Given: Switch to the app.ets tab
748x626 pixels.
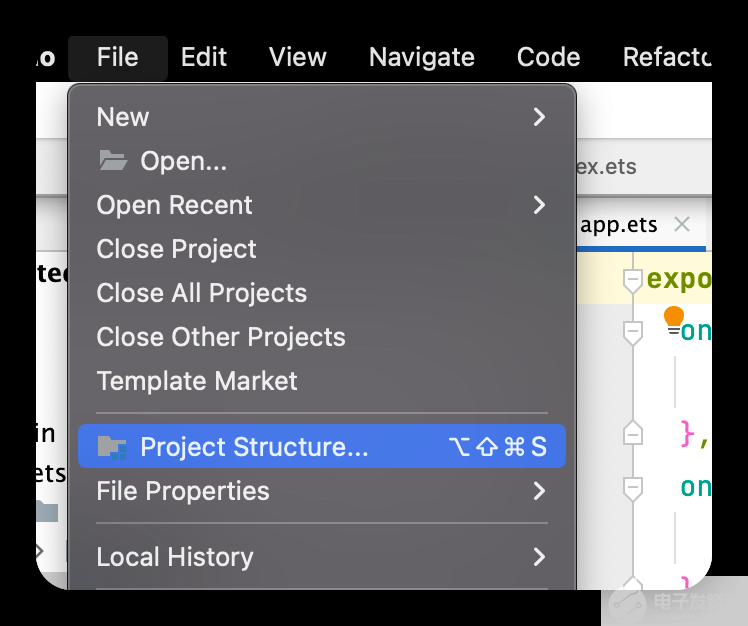Looking at the screenshot, I should 618,224.
